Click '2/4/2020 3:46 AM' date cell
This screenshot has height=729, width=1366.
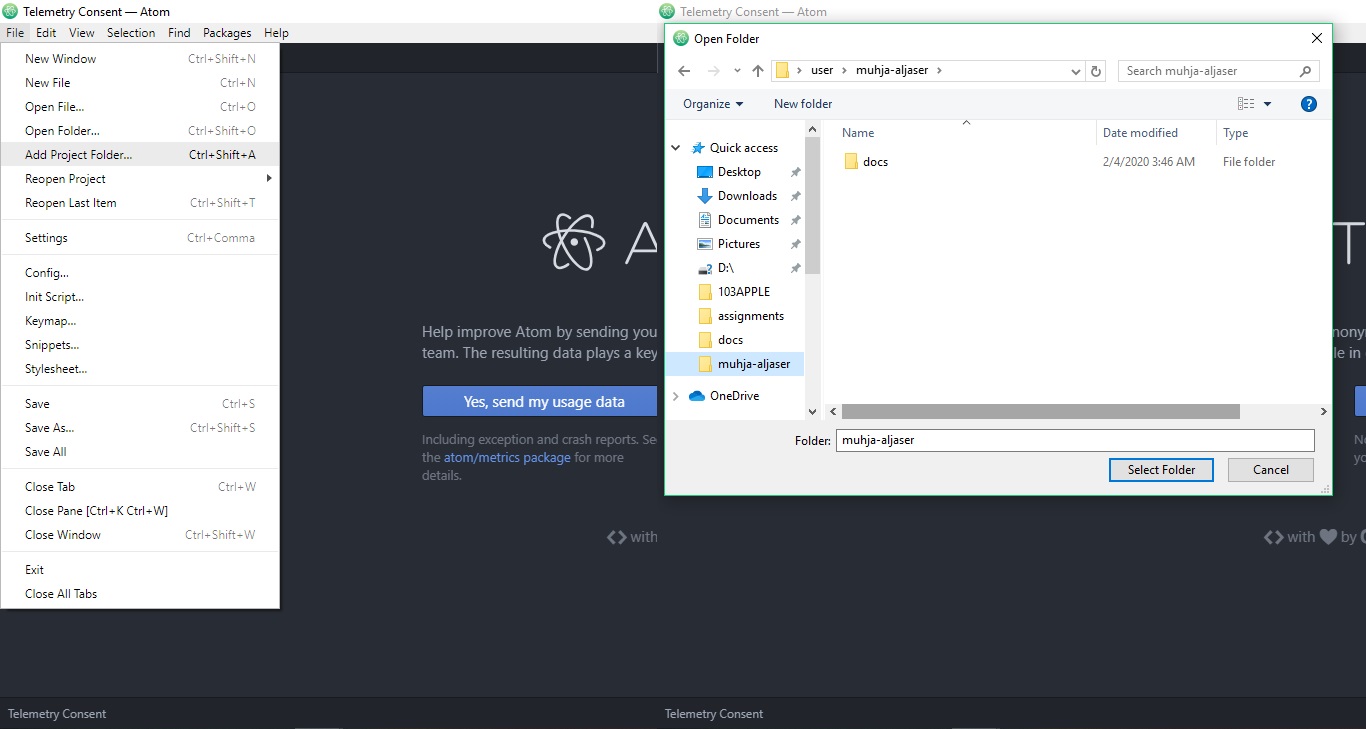(1149, 162)
